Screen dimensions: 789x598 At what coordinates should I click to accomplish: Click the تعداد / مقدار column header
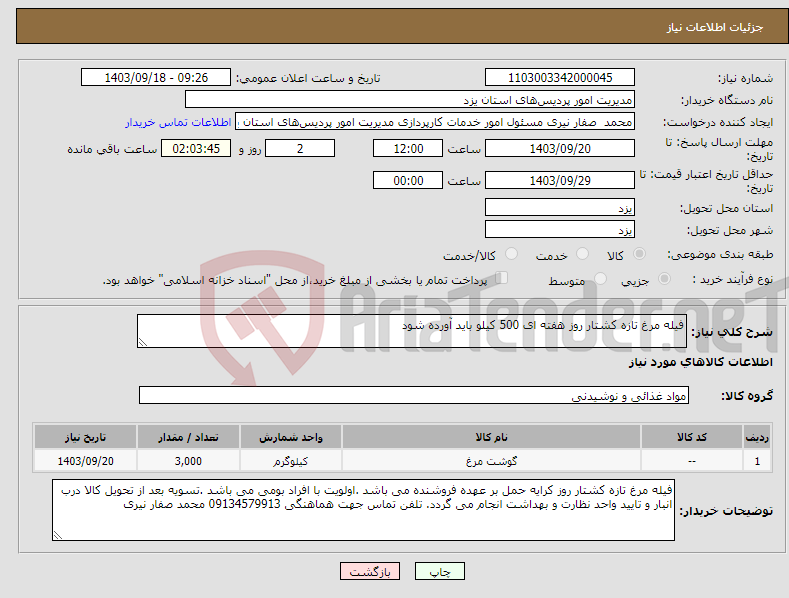[188, 437]
